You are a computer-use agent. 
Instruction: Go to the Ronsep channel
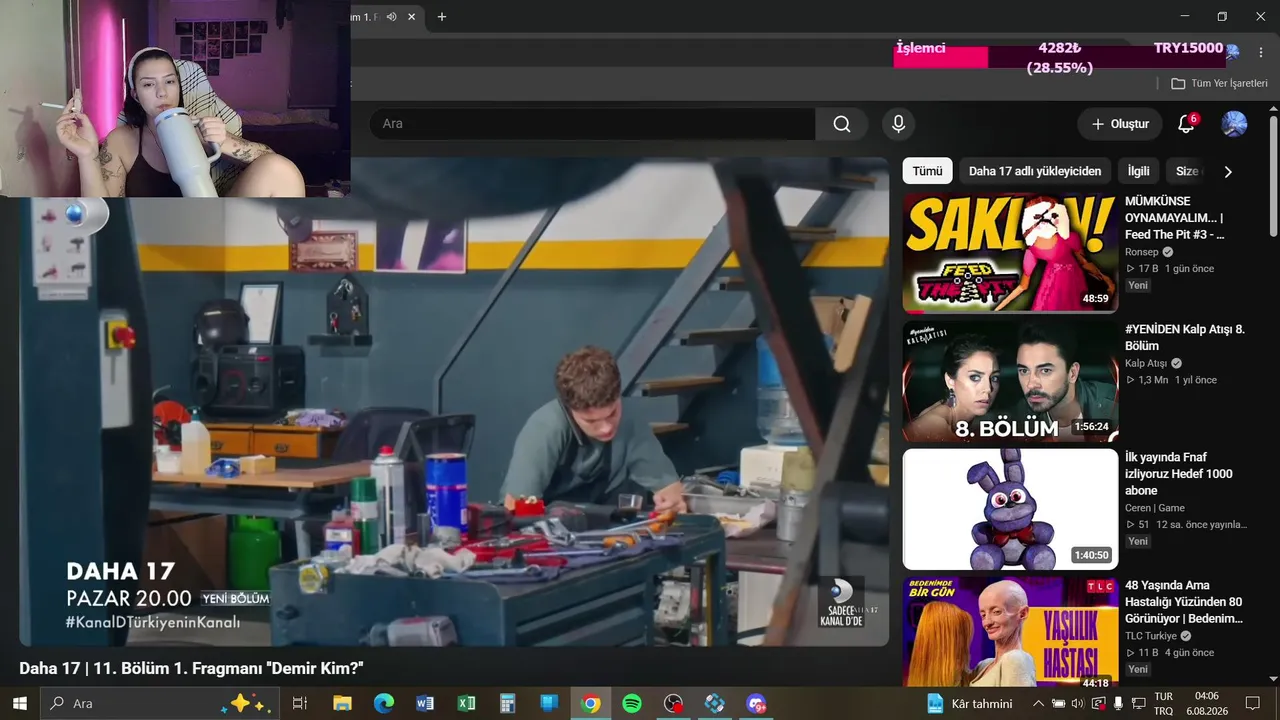[1142, 252]
